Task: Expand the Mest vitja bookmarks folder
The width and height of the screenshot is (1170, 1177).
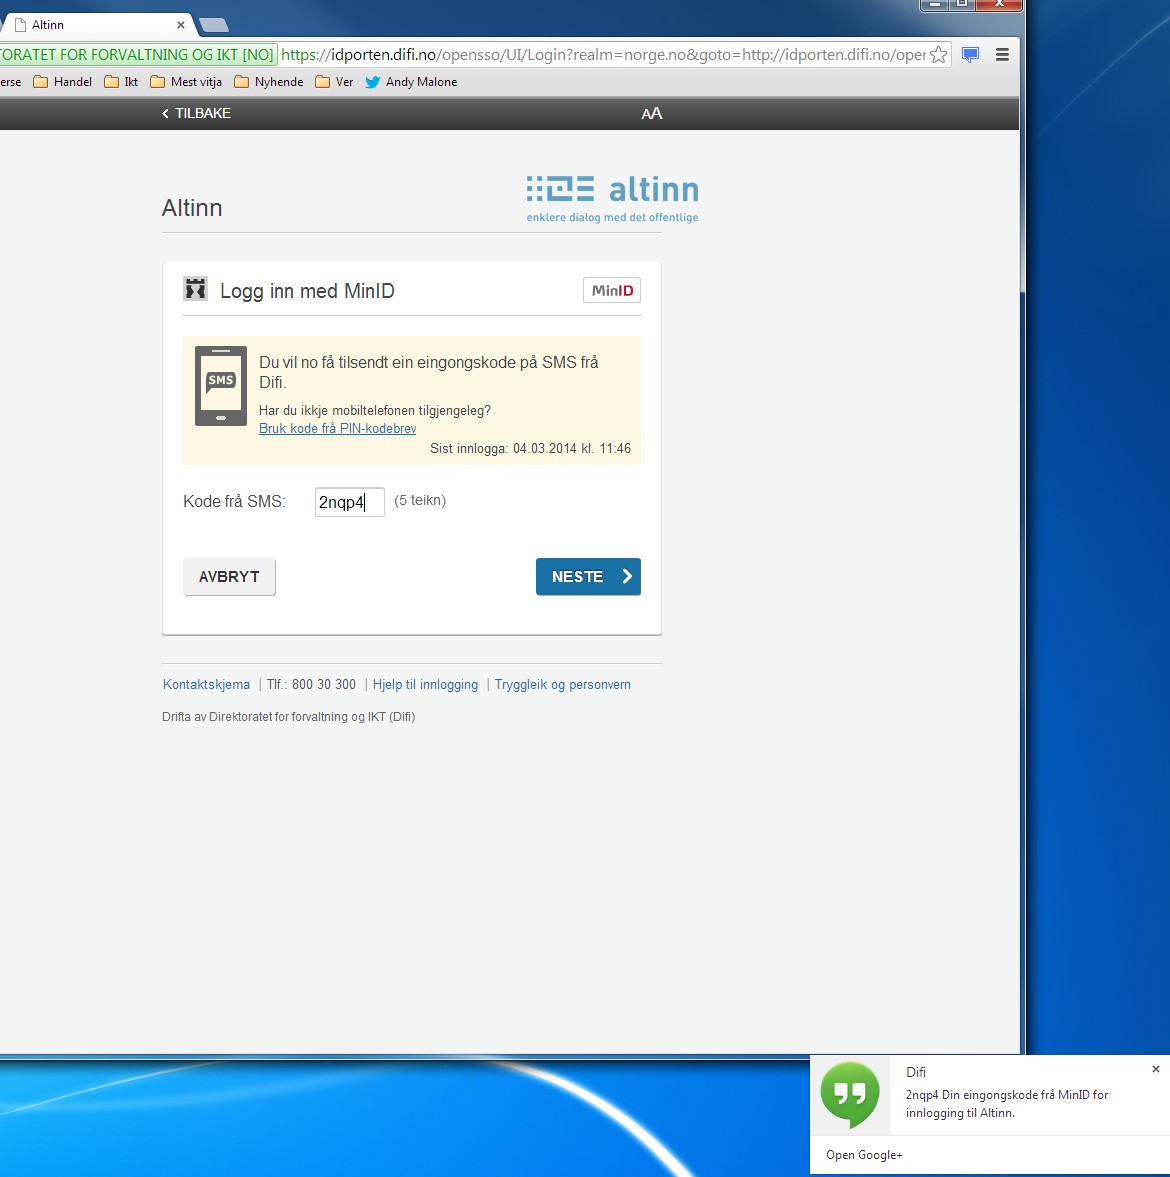Action: pos(186,82)
